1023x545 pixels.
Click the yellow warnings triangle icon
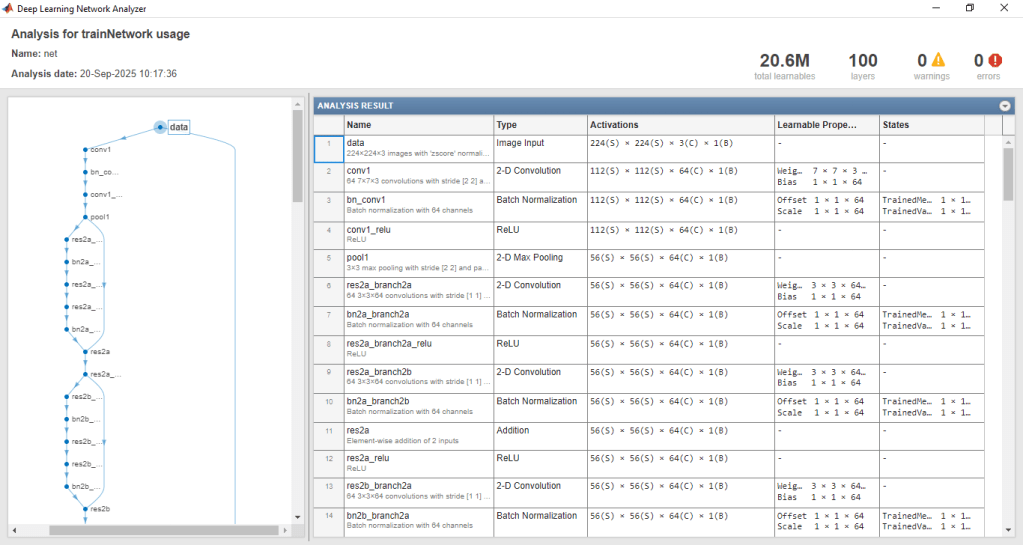(938, 61)
